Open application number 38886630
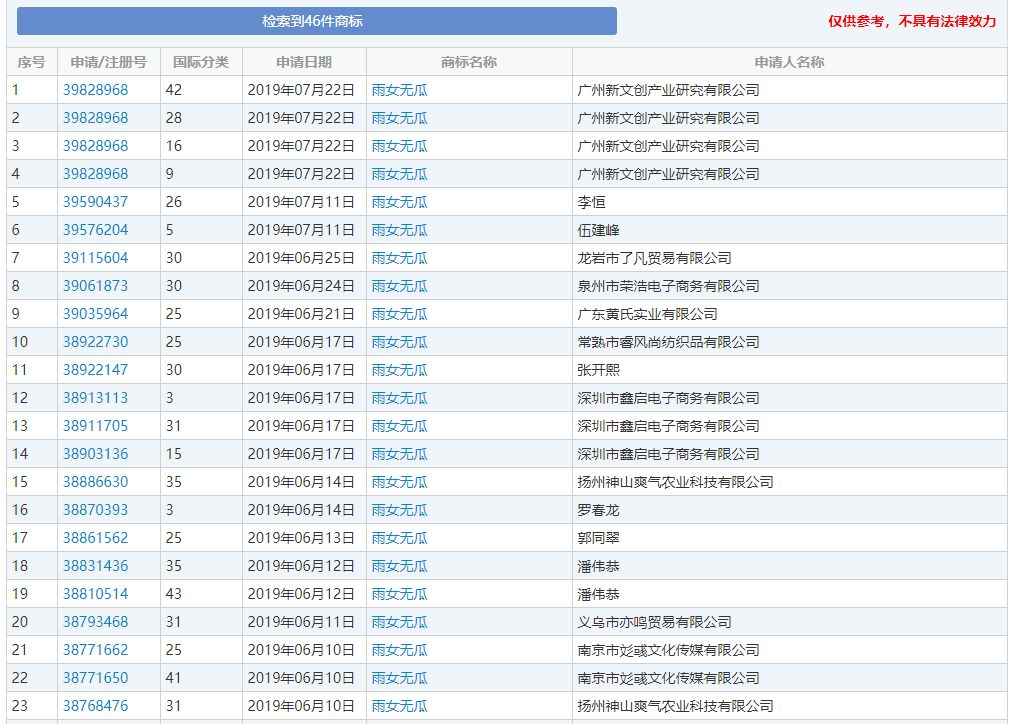Image resolution: width=1014 pixels, height=724 pixels. pyautogui.click(x=96, y=482)
